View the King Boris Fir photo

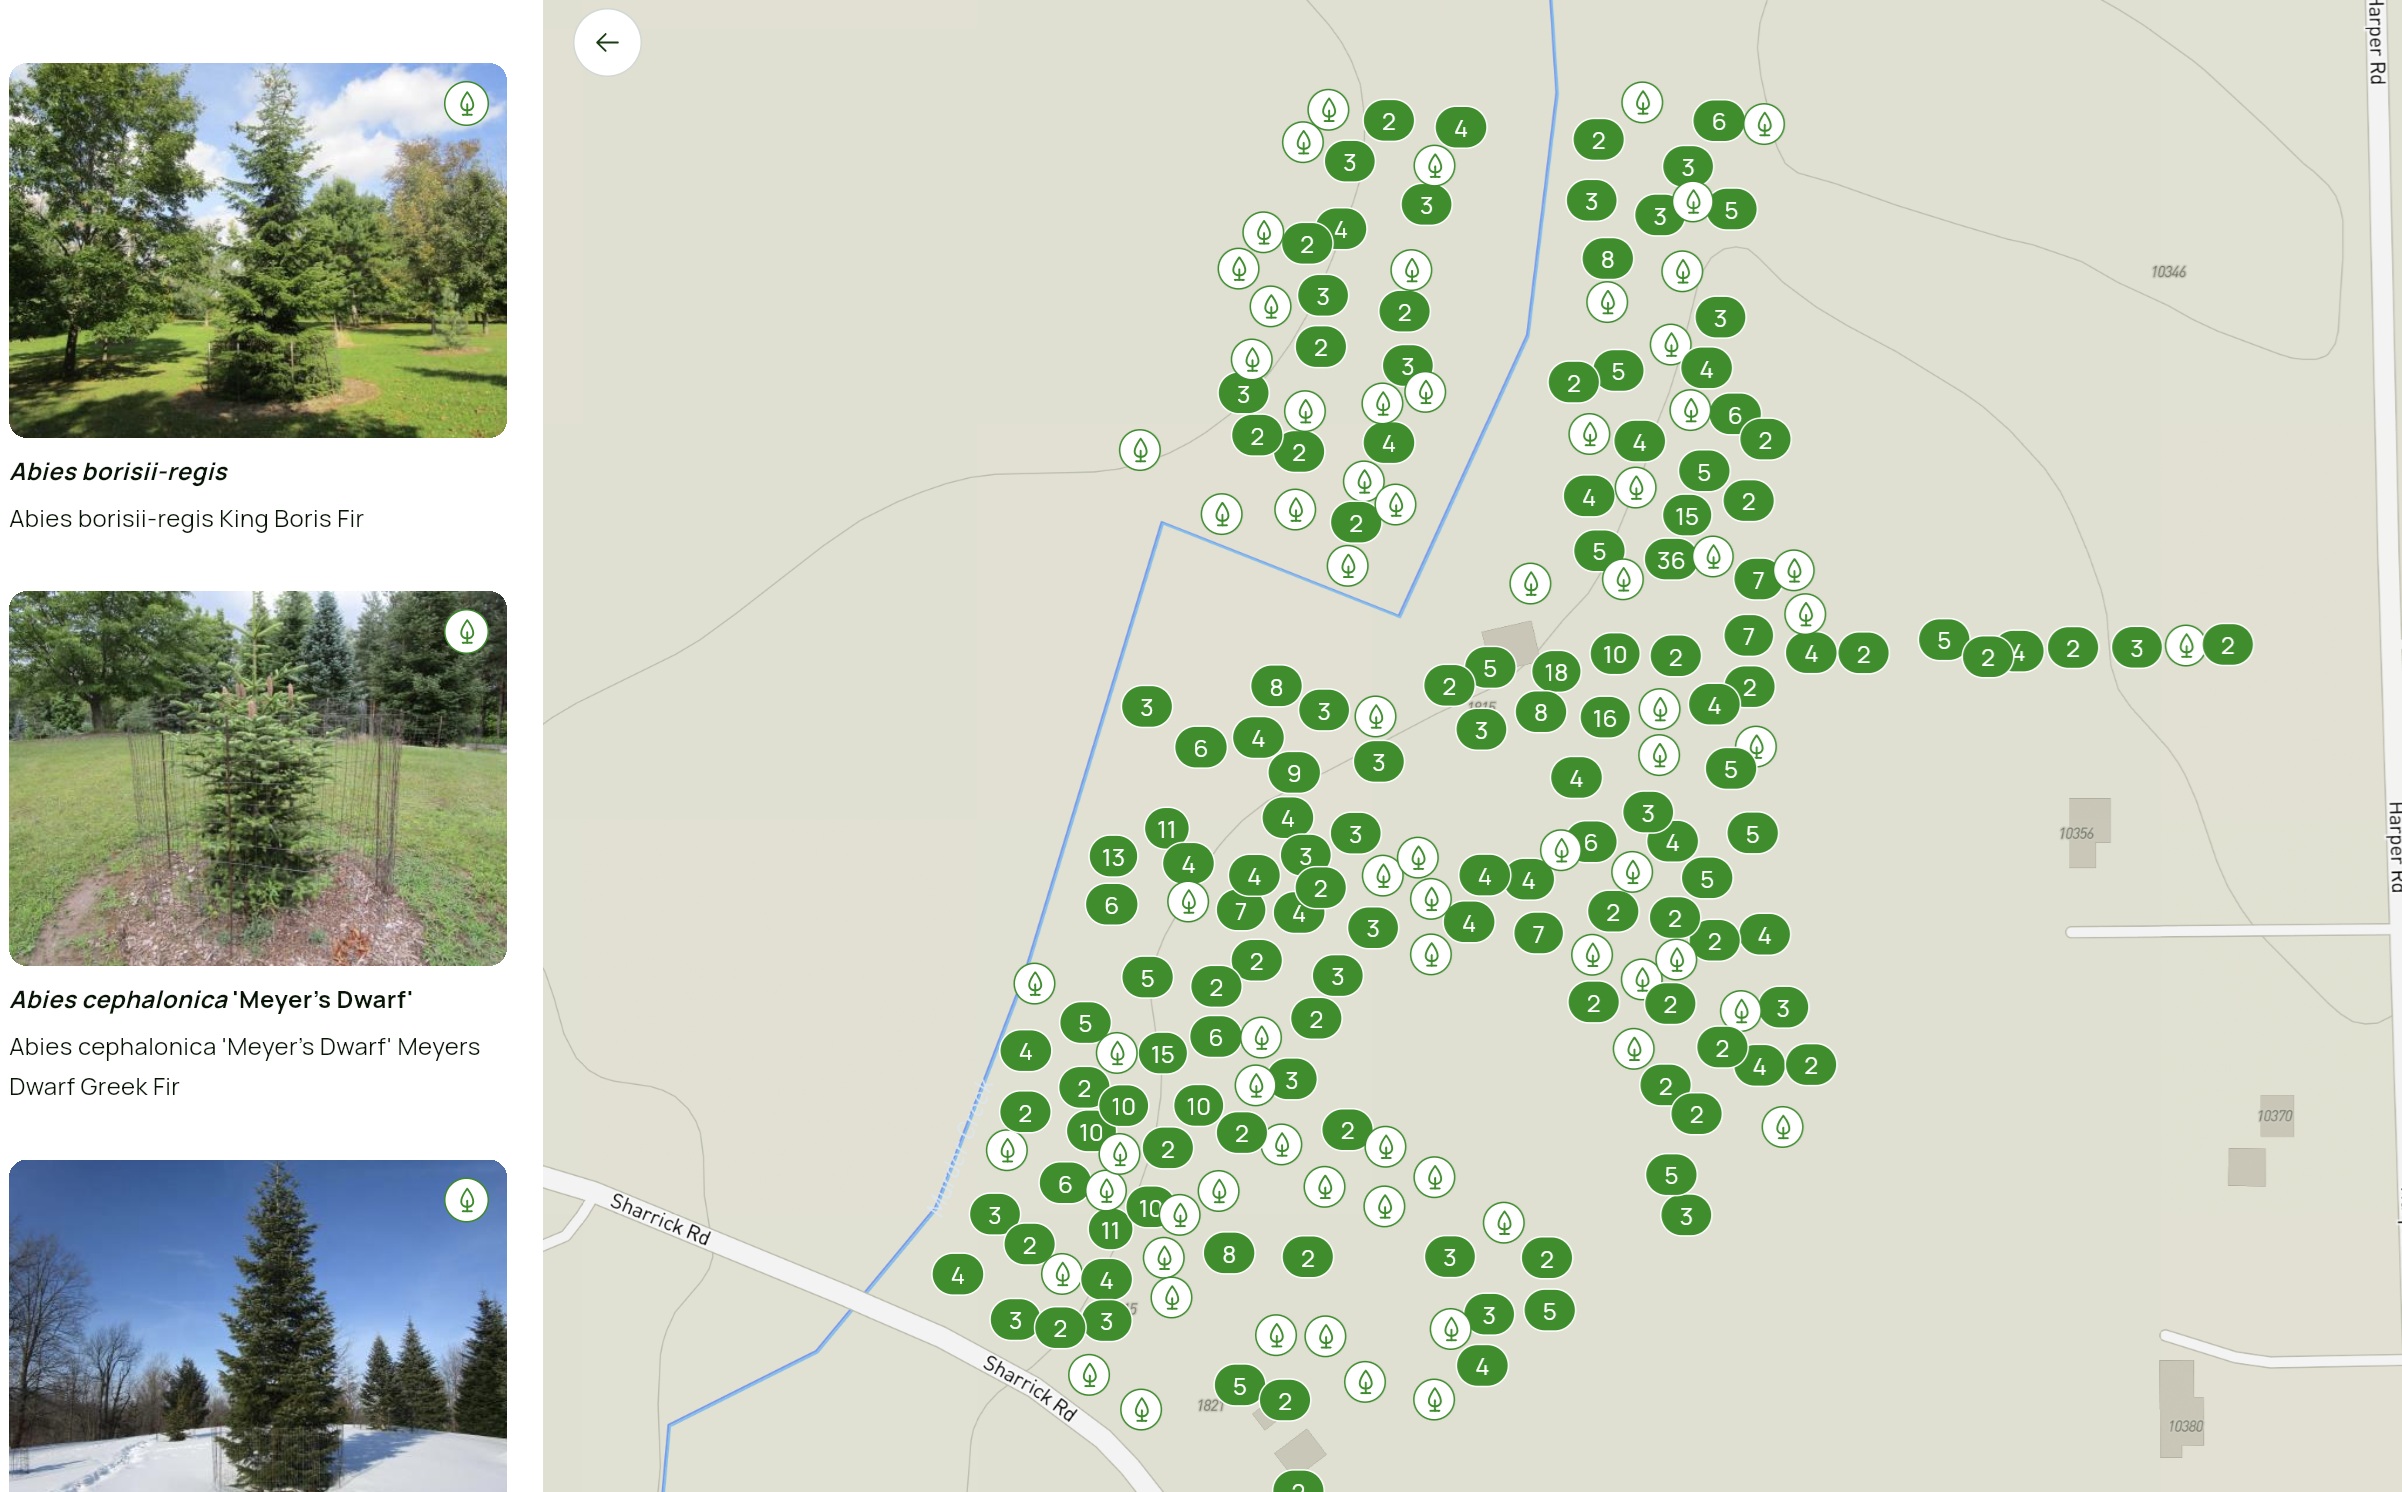(258, 250)
